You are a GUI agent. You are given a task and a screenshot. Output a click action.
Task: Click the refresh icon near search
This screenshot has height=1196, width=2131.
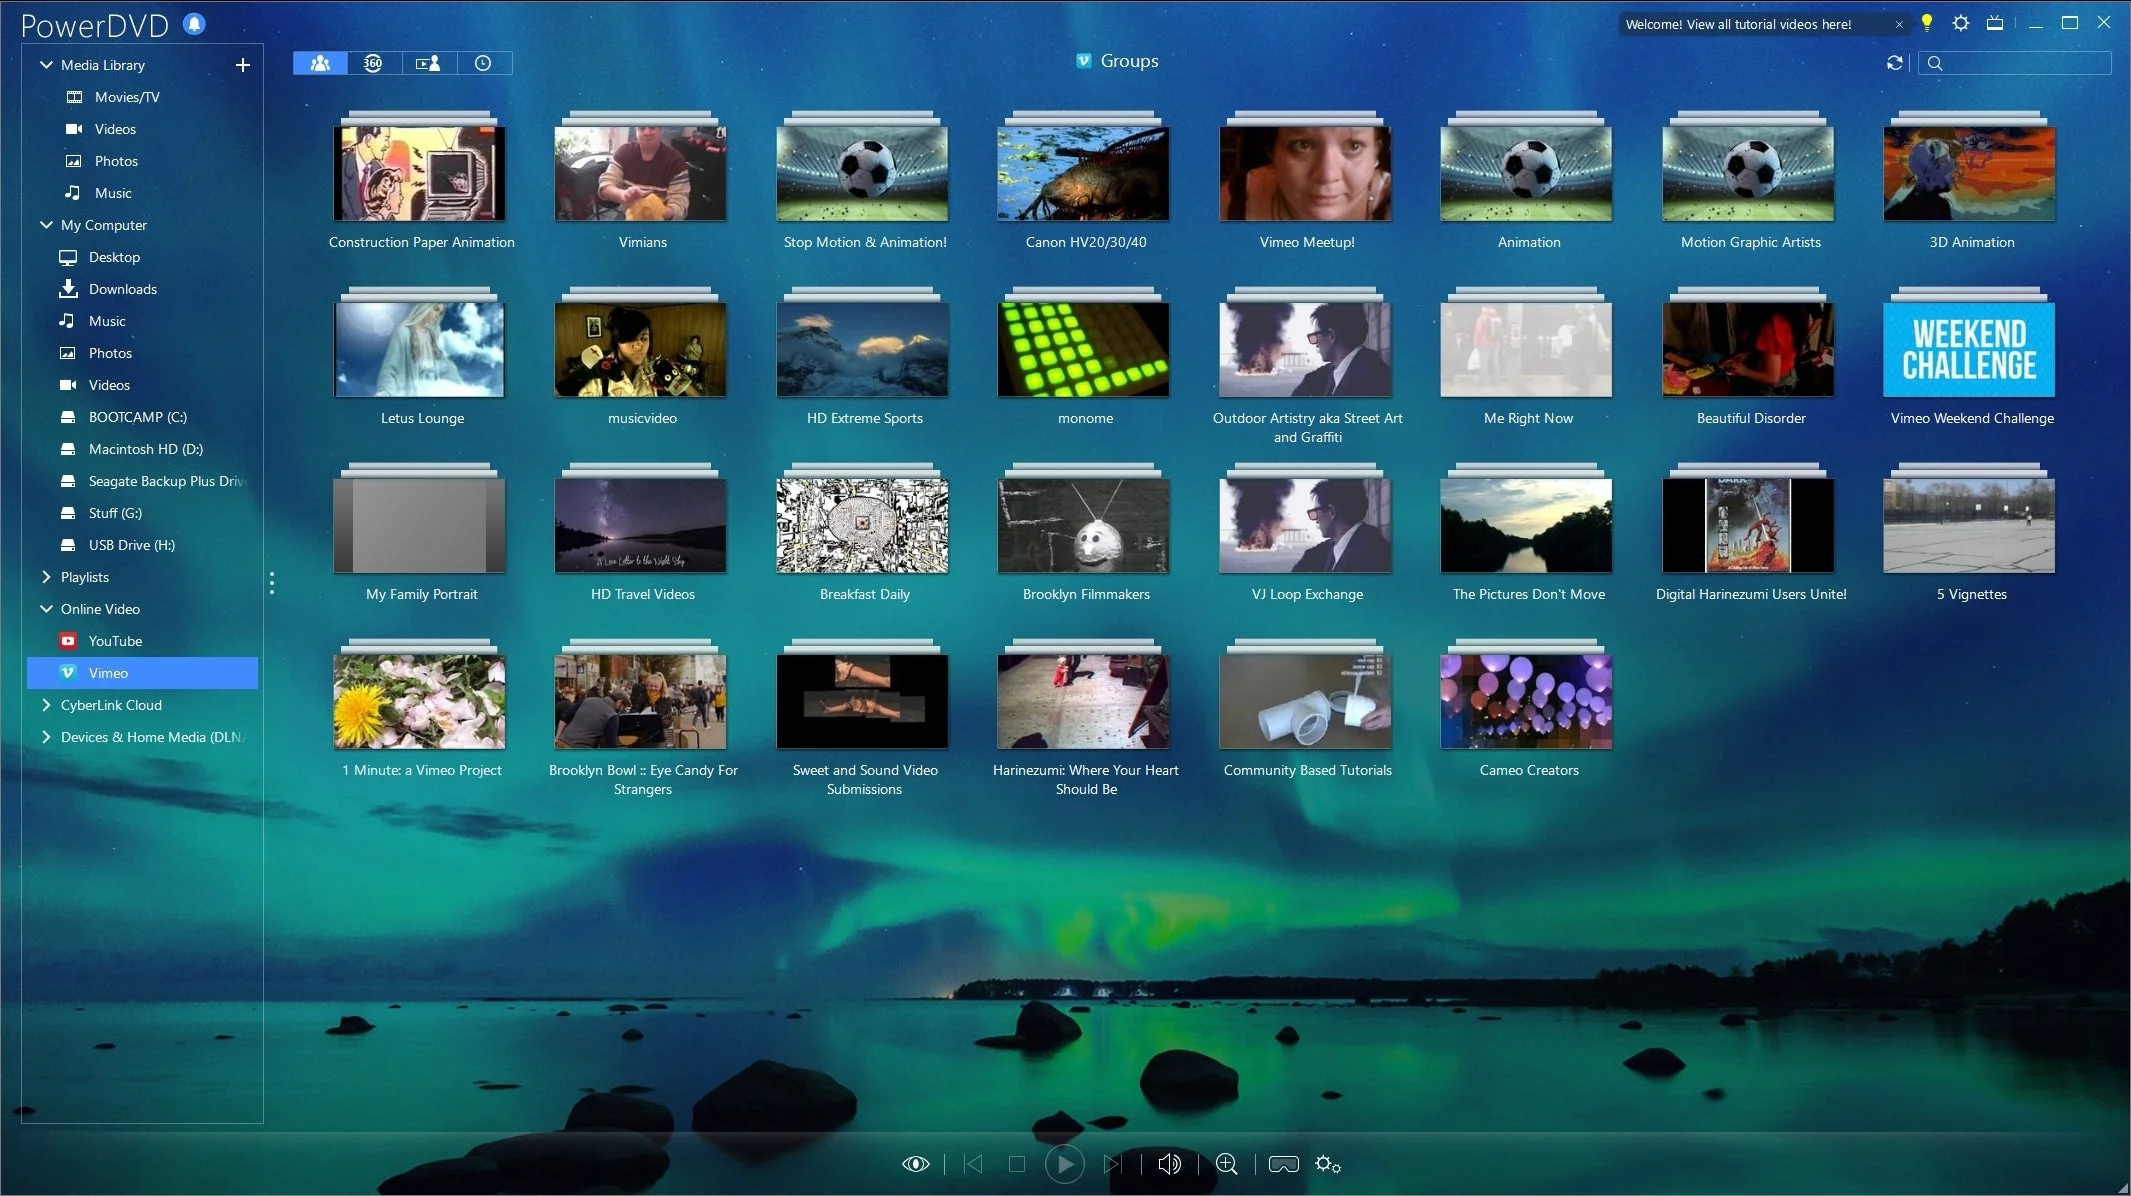(x=1894, y=63)
